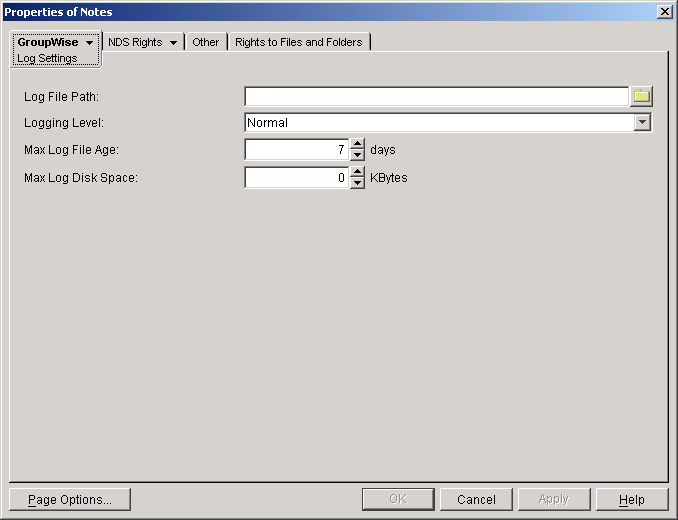Focus the Max Log Disk Space field
The image size is (678, 520).
297,178
